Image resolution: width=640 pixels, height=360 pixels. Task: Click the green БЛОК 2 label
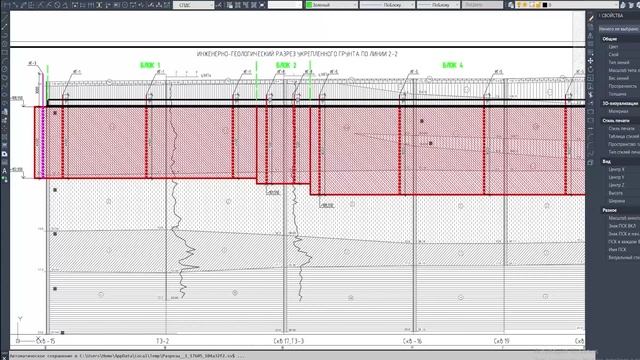point(286,65)
